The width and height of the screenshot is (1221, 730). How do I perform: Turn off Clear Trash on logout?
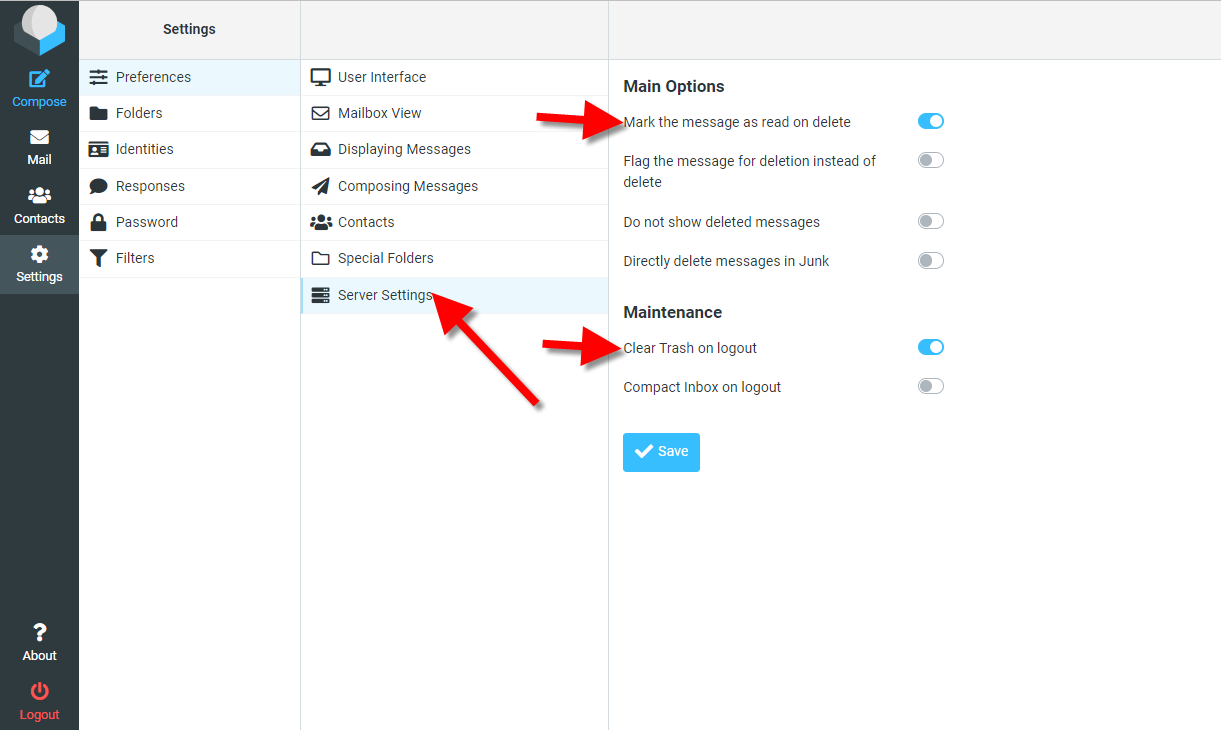point(931,347)
